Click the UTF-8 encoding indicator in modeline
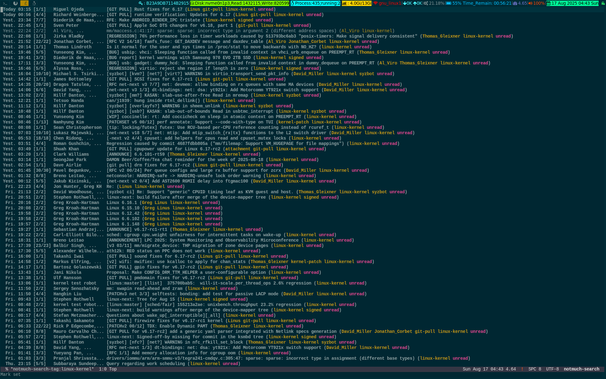Screen dimensions: 606x379 [x=552, y=369]
